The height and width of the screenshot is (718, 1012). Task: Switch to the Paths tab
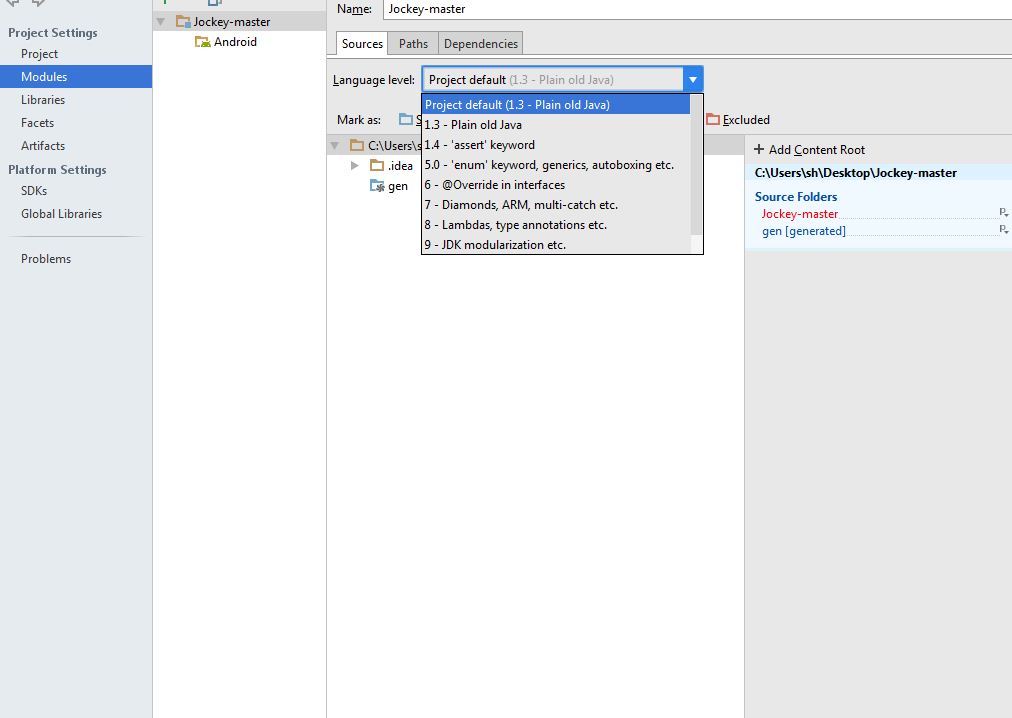coord(413,44)
